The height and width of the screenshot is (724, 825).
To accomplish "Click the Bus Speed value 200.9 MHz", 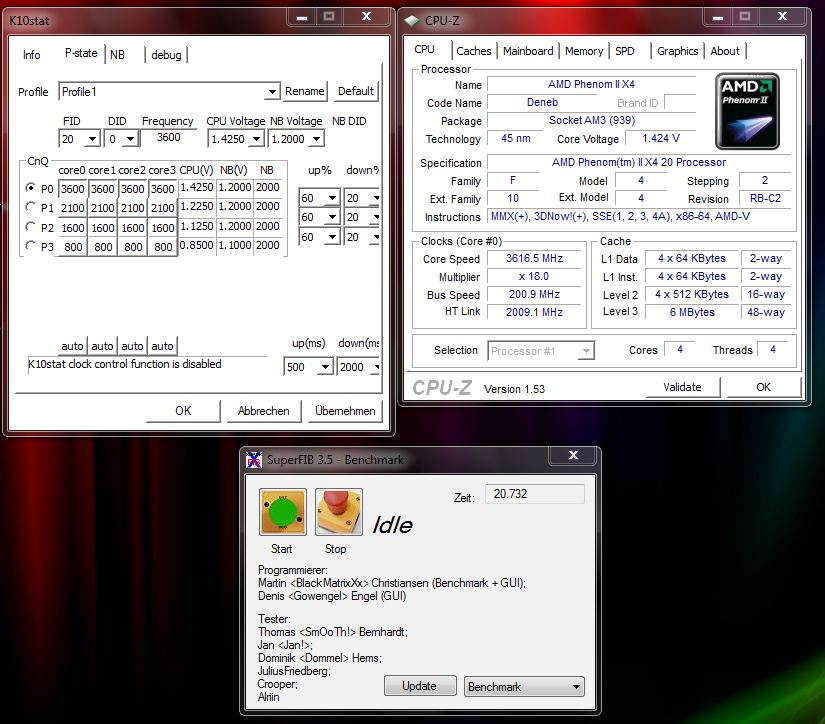I will tap(534, 294).
